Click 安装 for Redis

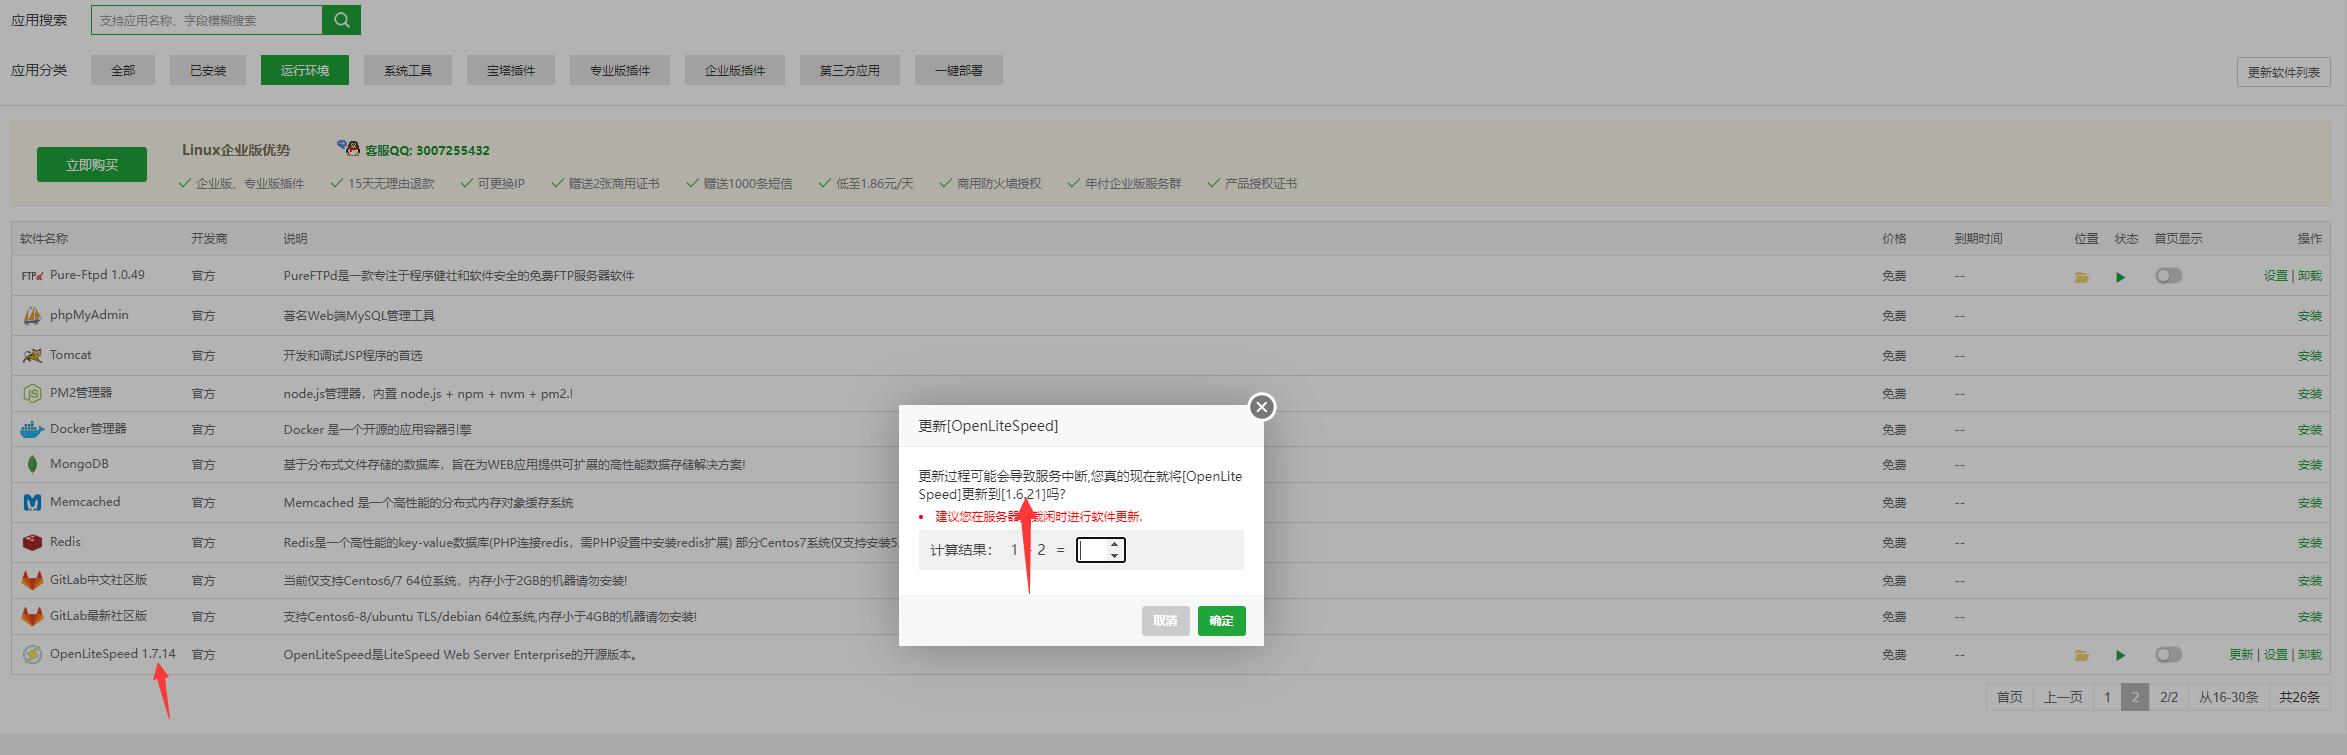[x=2310, y=542]
